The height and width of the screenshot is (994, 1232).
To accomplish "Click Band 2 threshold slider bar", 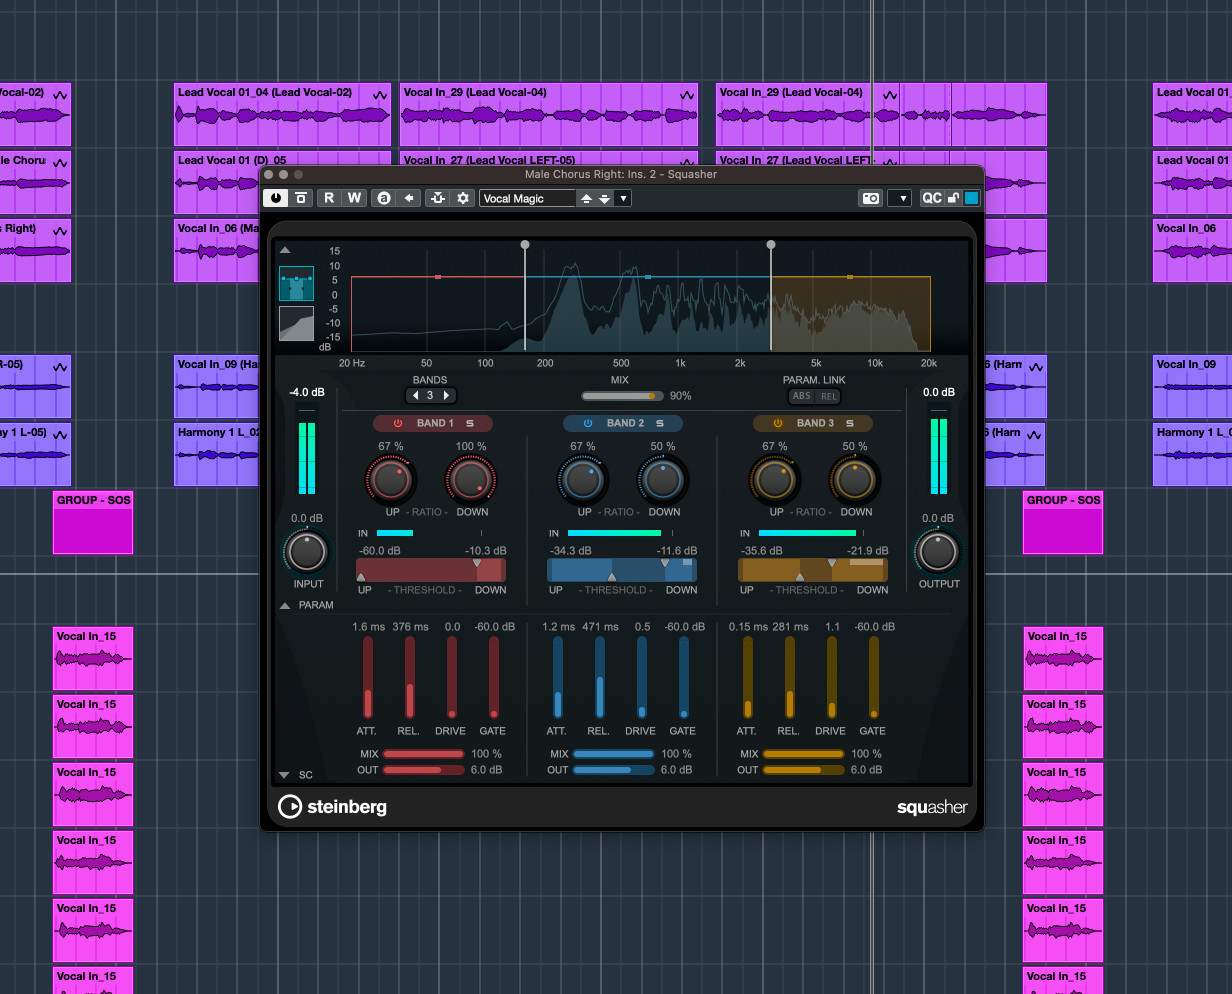I will point(622,570).
